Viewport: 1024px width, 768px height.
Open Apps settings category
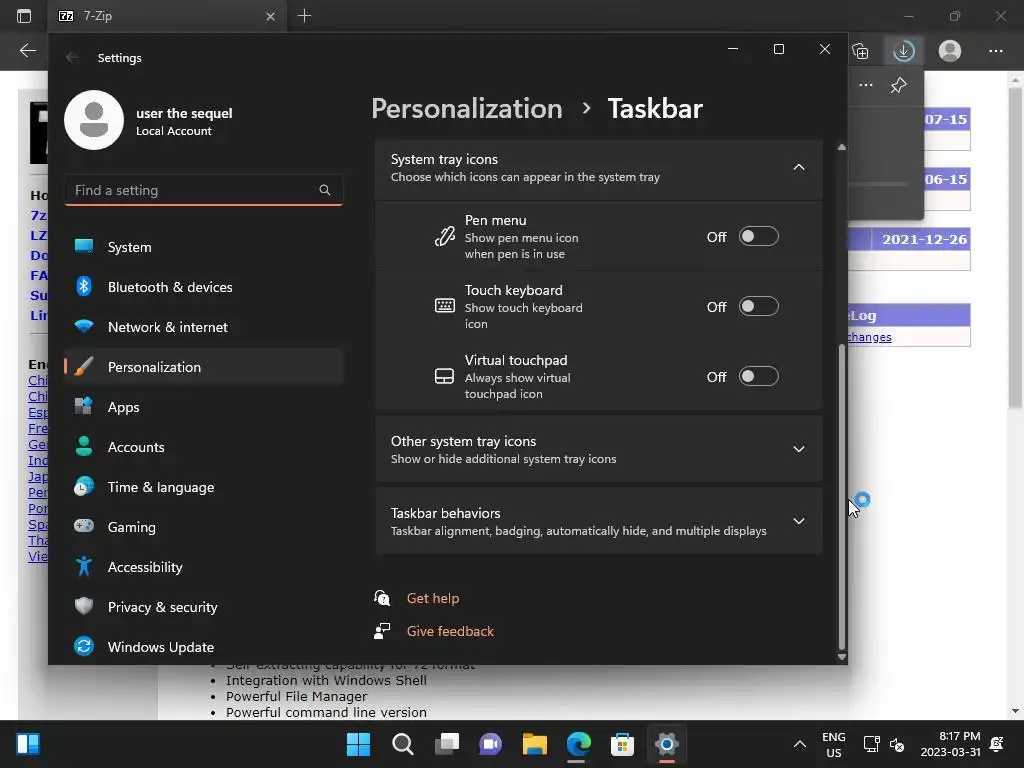pos(204,407)
